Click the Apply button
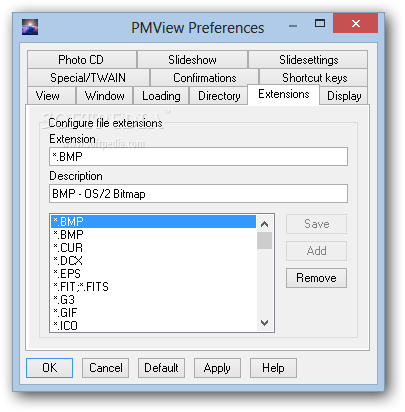The image size is (405, 412). [x=217, y=368]
